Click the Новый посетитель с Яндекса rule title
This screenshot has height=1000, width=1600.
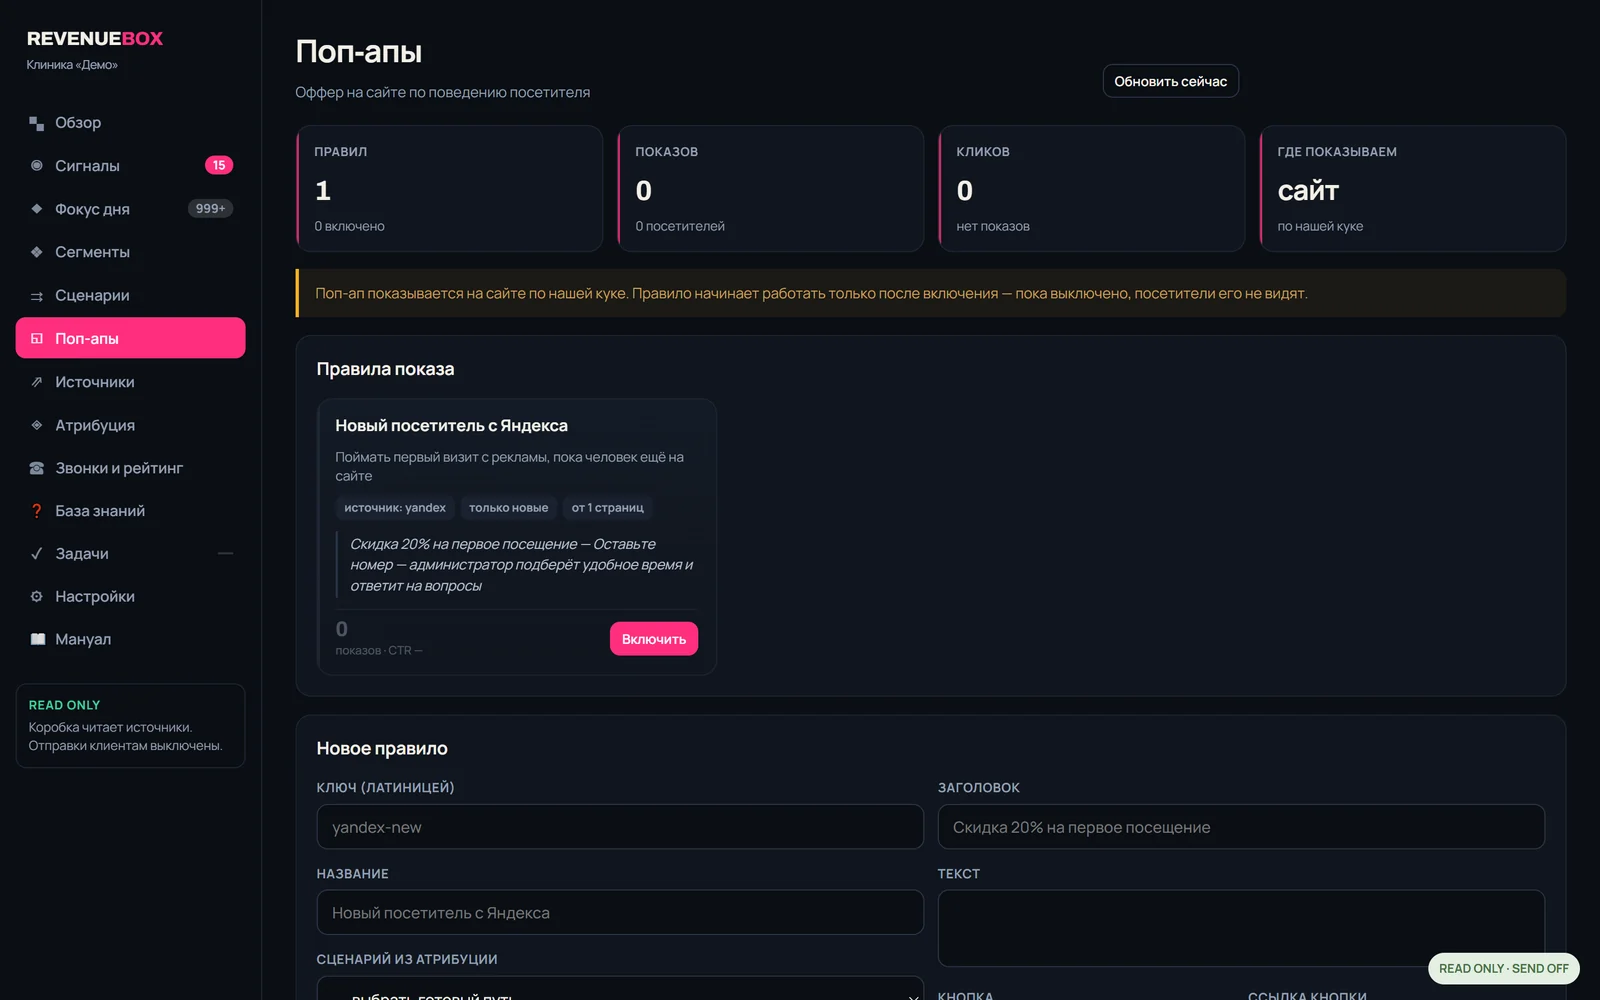(451, 426)
